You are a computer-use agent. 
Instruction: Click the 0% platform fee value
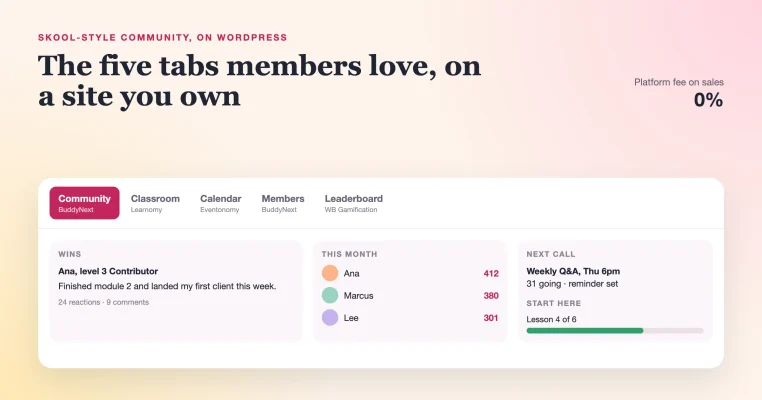708,100
